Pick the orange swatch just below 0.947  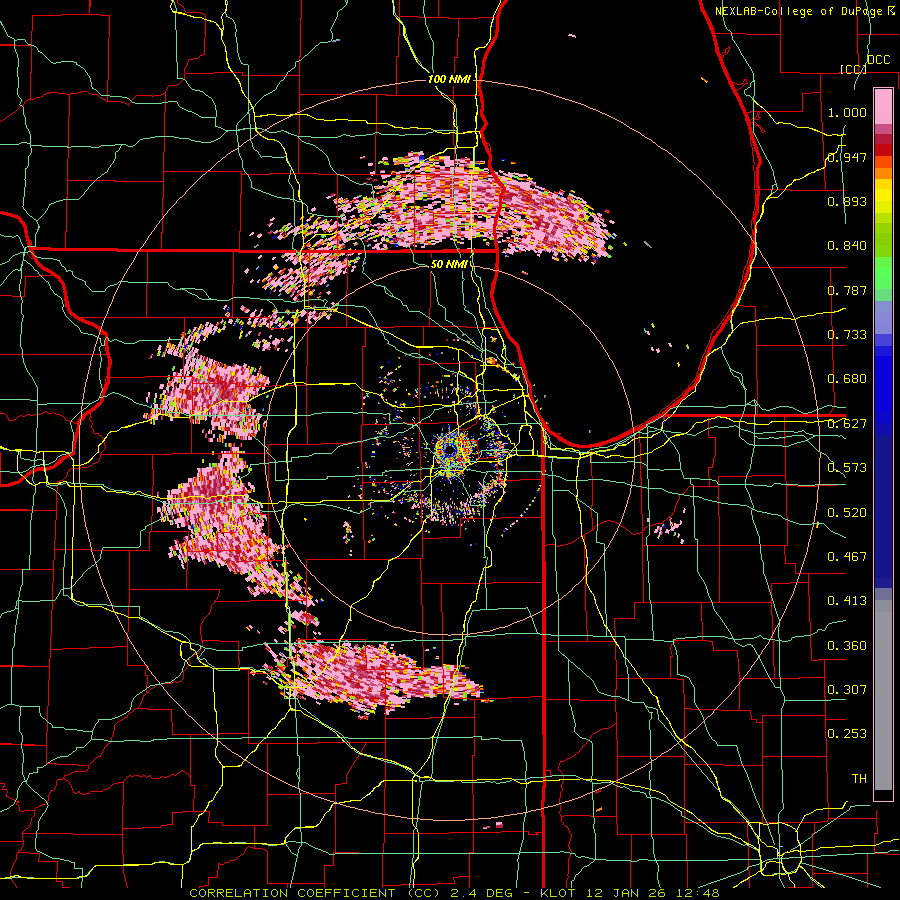[x=883, y=162]
